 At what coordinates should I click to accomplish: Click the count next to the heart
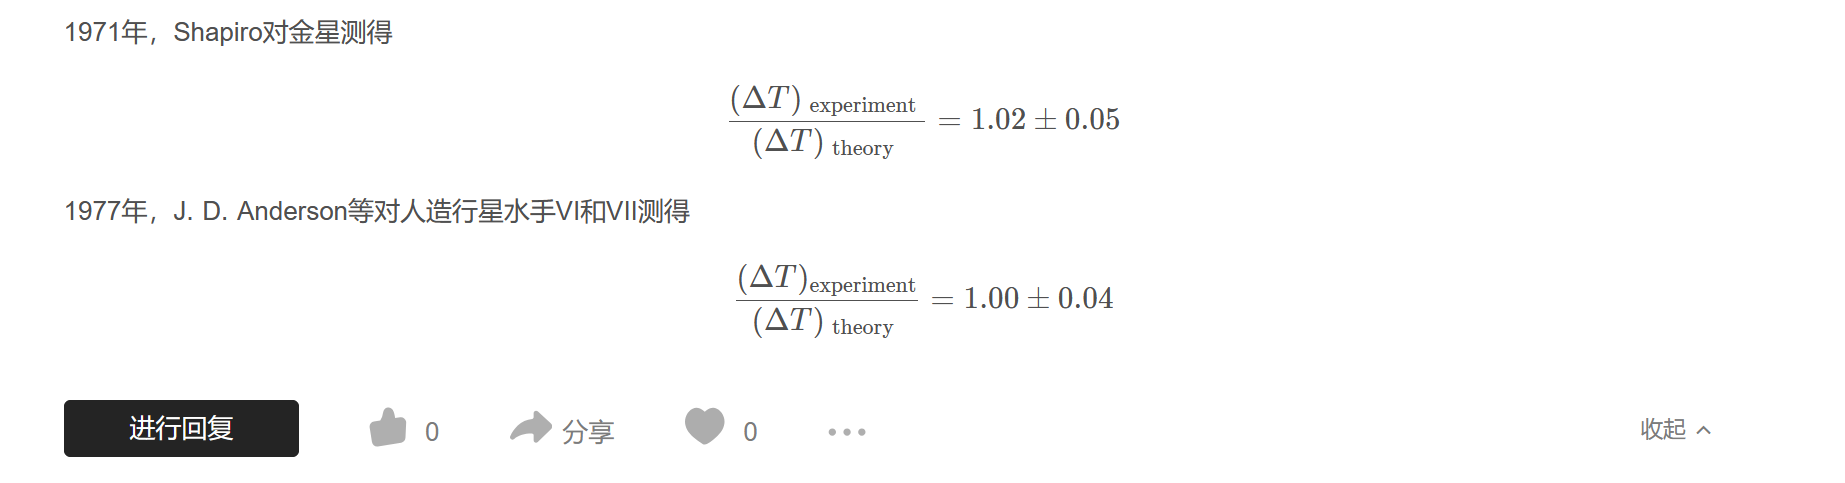click(750, 432)
